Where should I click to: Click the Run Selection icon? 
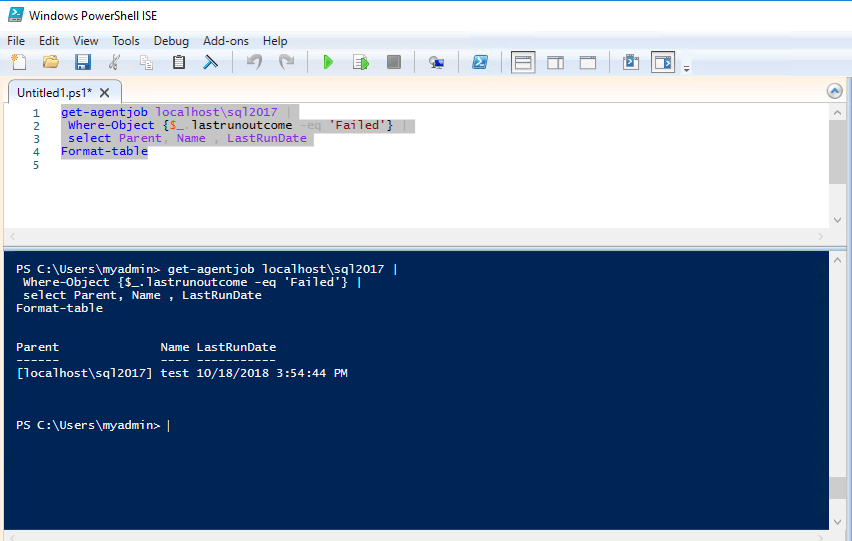pyautogui.click(x=361, y=62)
